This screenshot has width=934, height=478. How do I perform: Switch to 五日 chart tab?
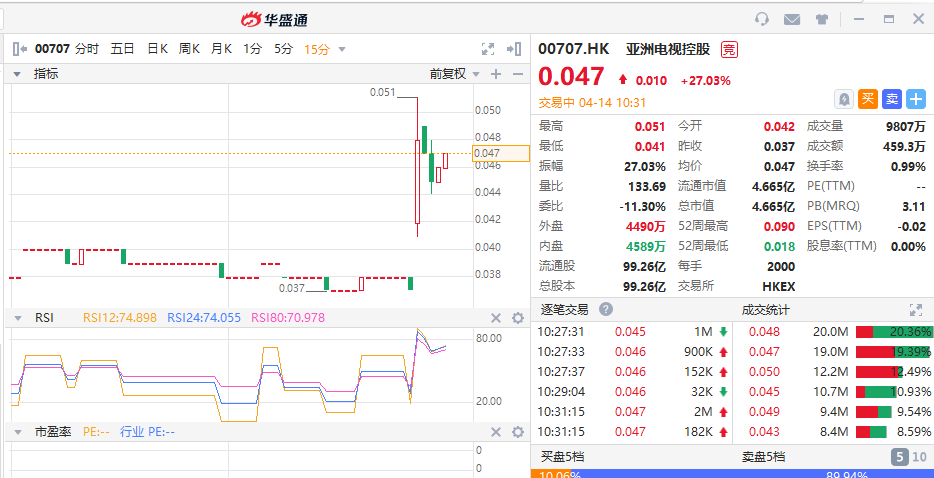click(122, 49)
